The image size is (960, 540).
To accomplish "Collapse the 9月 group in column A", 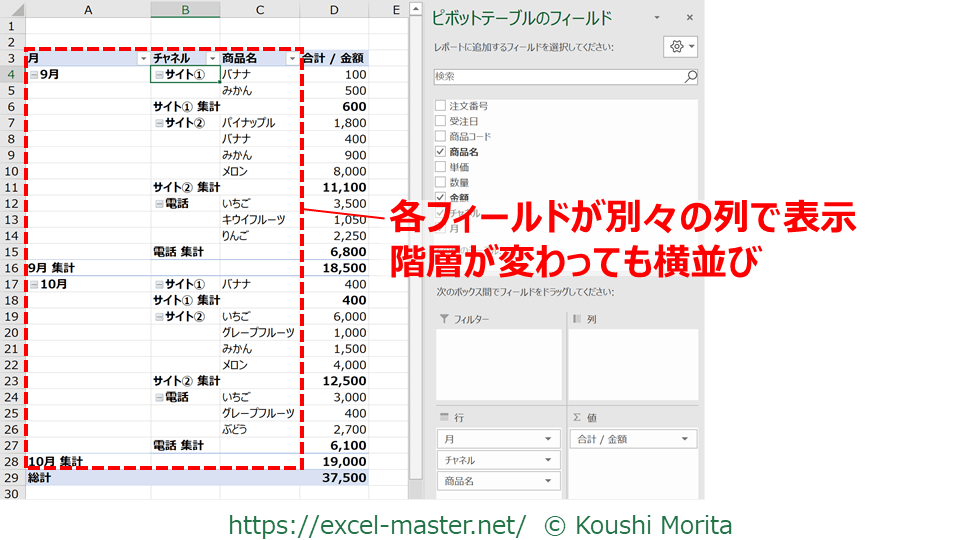I will tap(34, 75).
